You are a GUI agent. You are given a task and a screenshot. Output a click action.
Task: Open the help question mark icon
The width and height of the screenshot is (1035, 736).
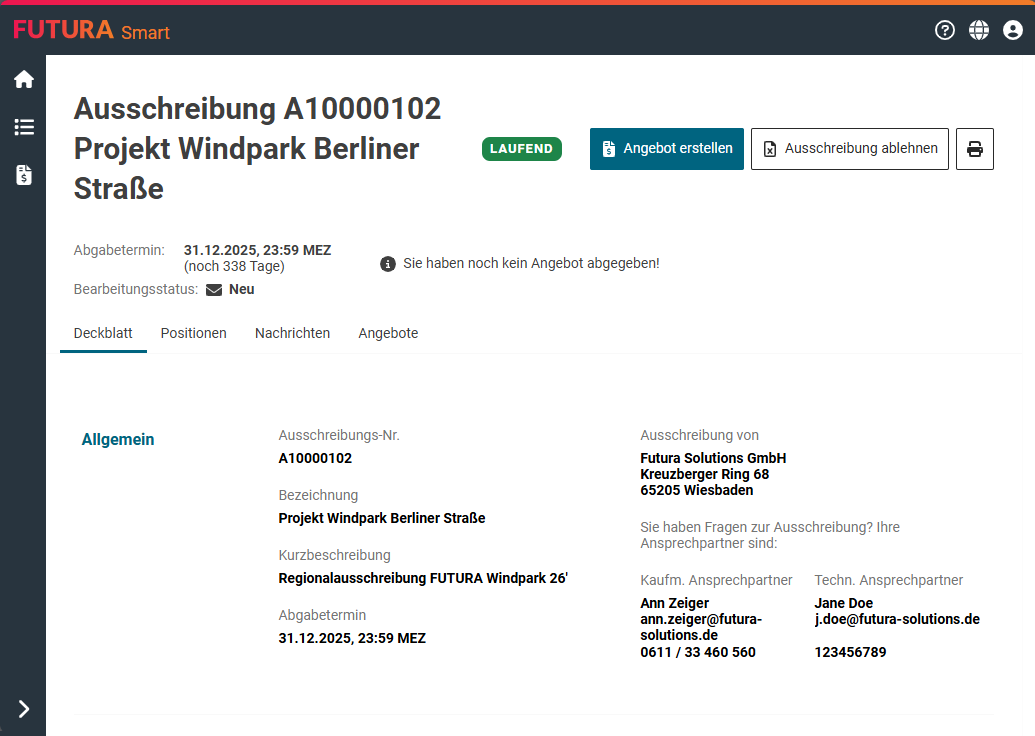[x=945, y=30]
